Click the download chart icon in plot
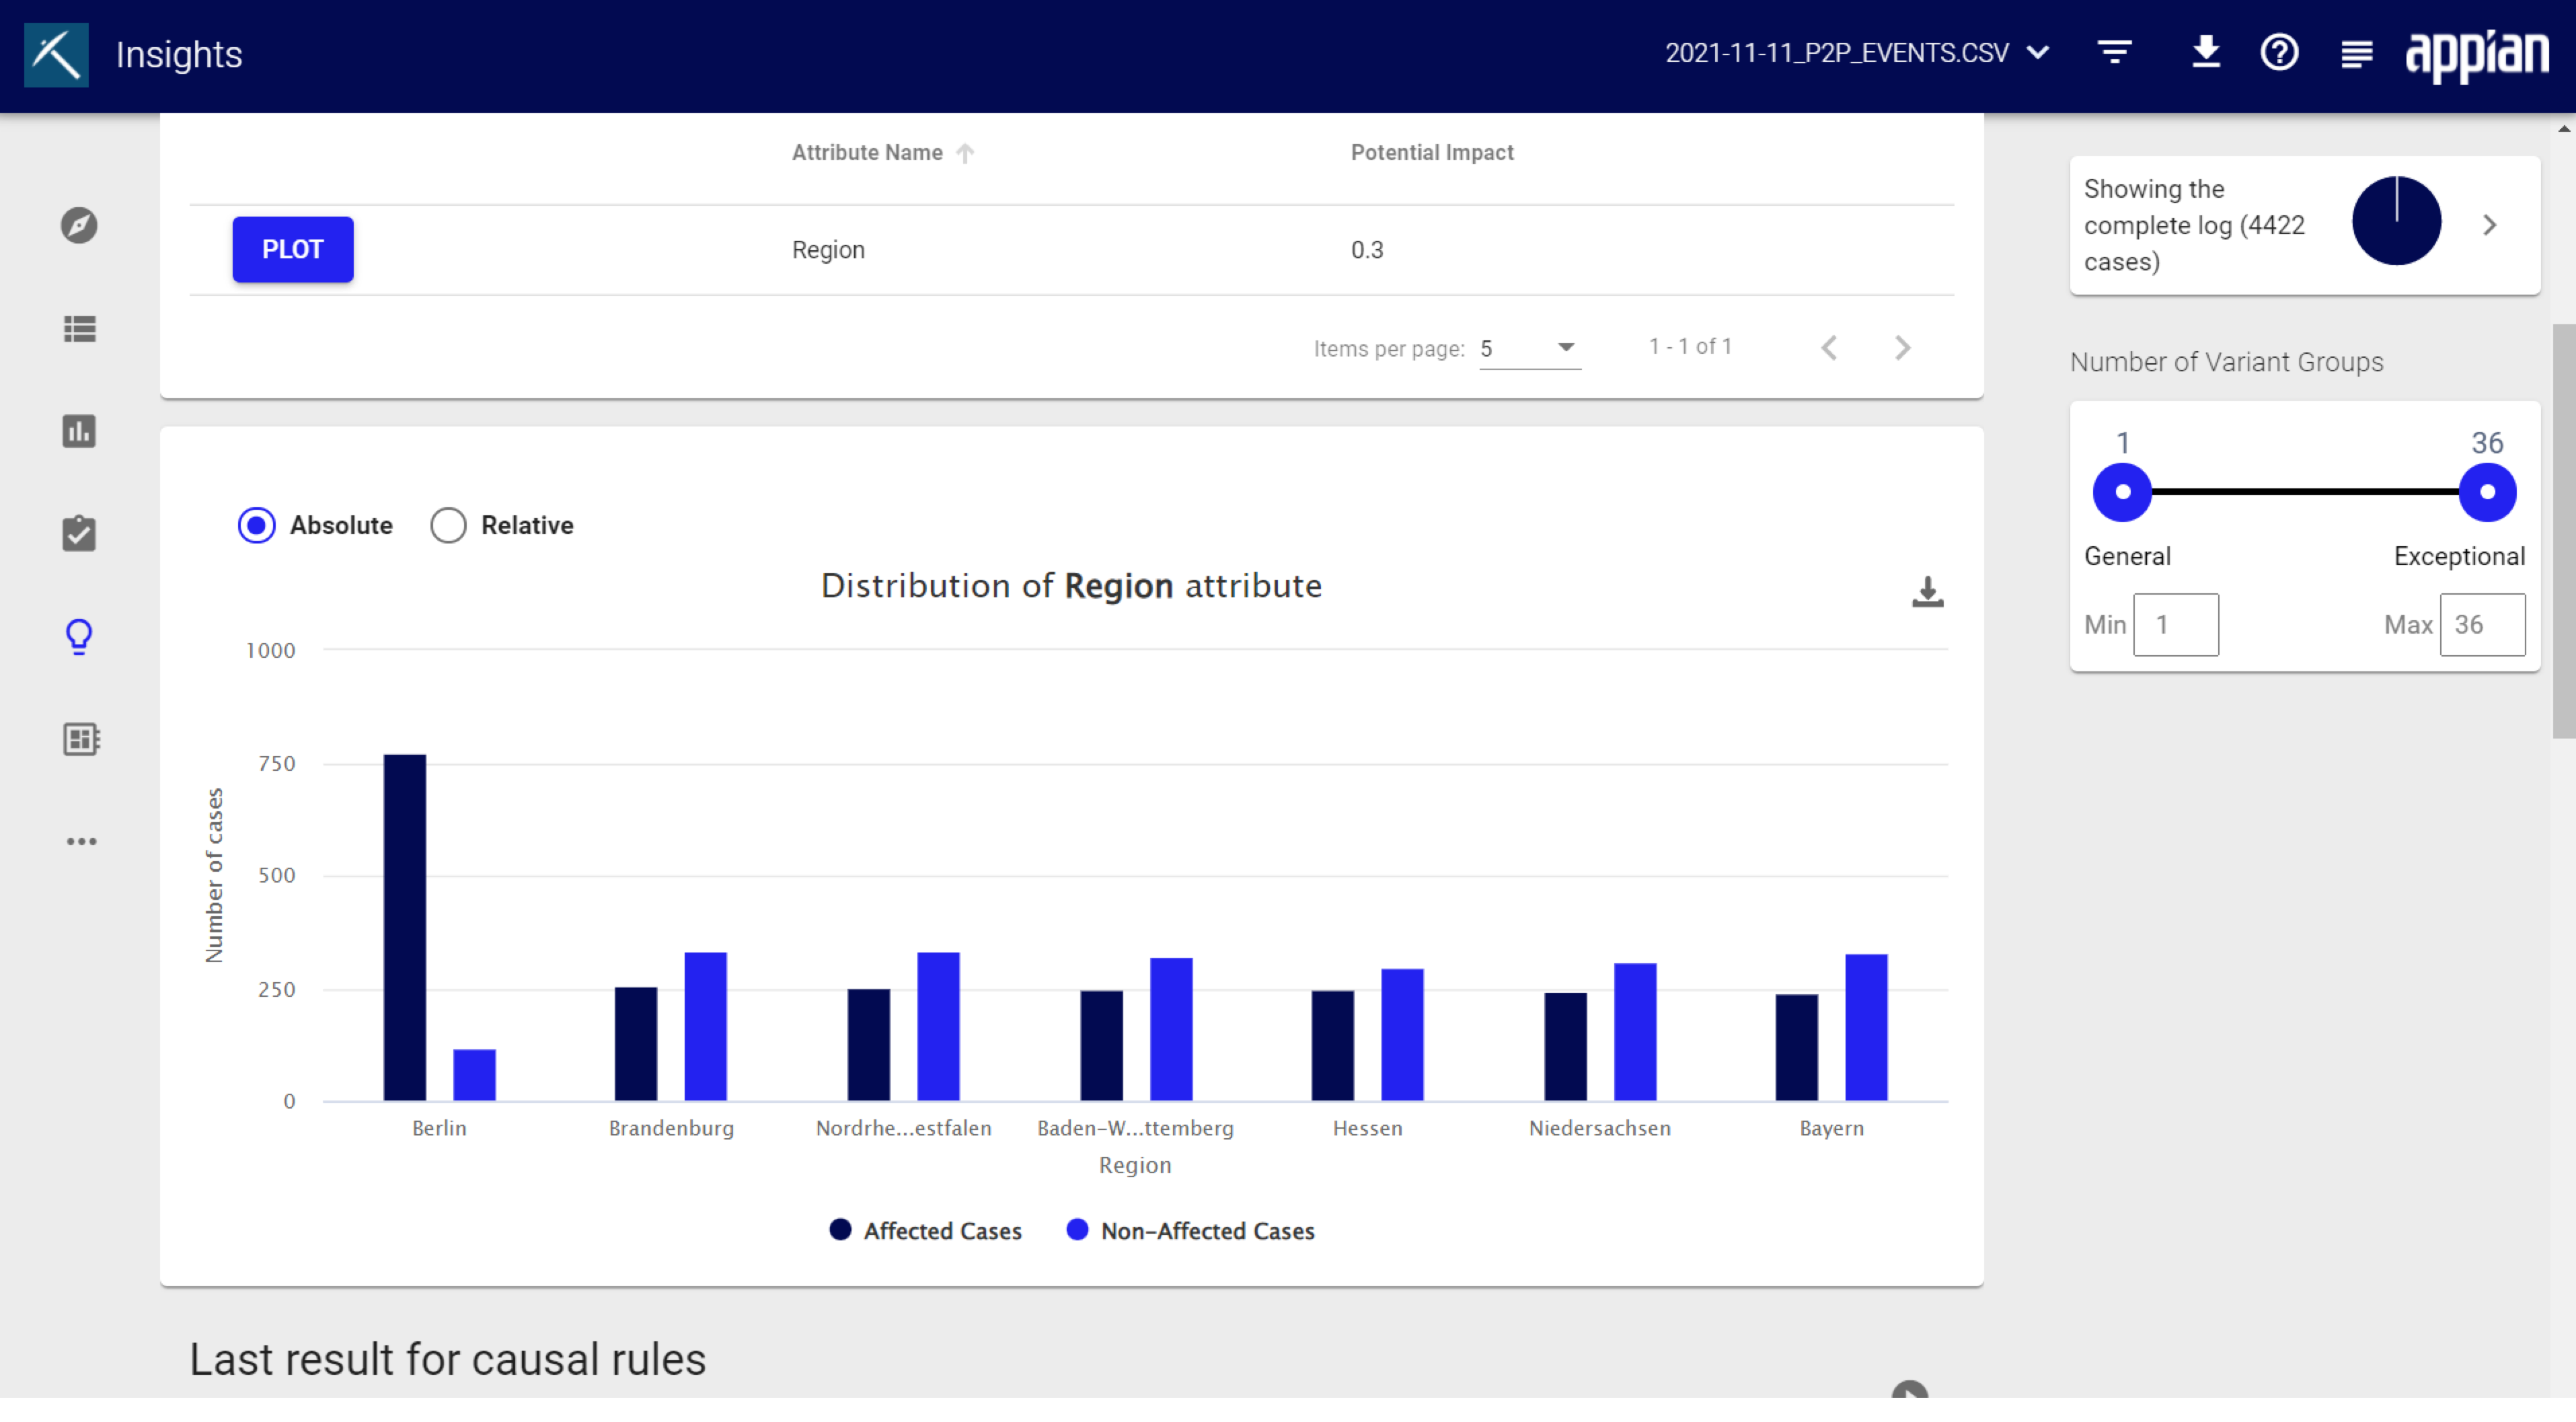This screenshot has height=1422, width=2576. tap(1927, 589)
